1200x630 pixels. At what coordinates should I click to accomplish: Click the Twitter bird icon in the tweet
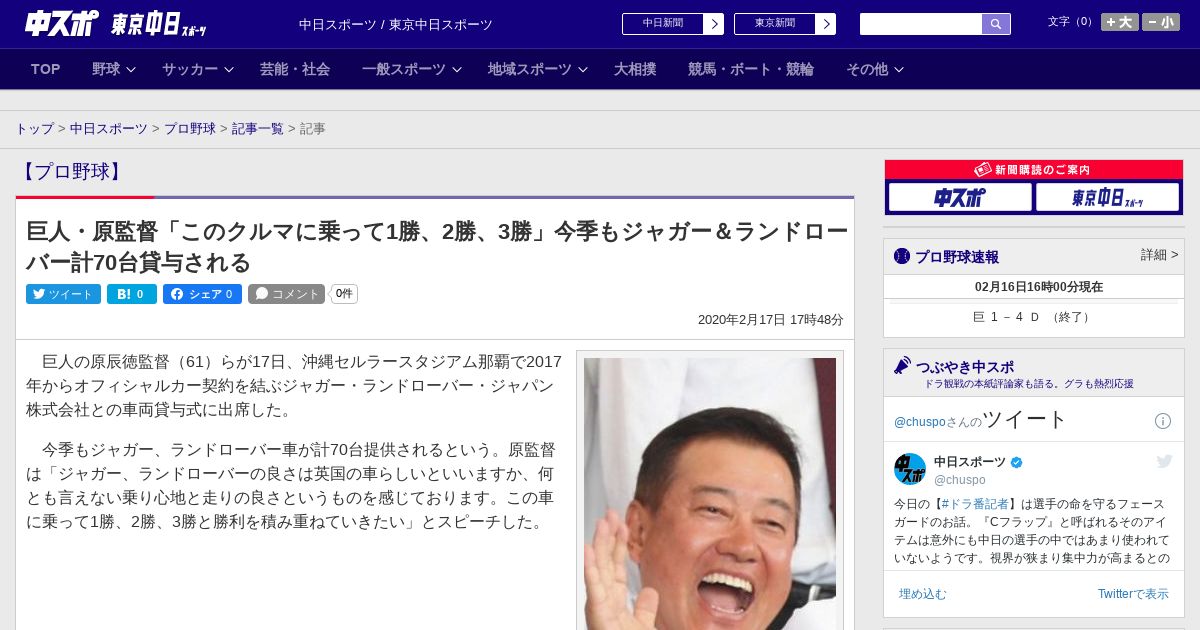pyautogui.click(x=1164, y=461)
